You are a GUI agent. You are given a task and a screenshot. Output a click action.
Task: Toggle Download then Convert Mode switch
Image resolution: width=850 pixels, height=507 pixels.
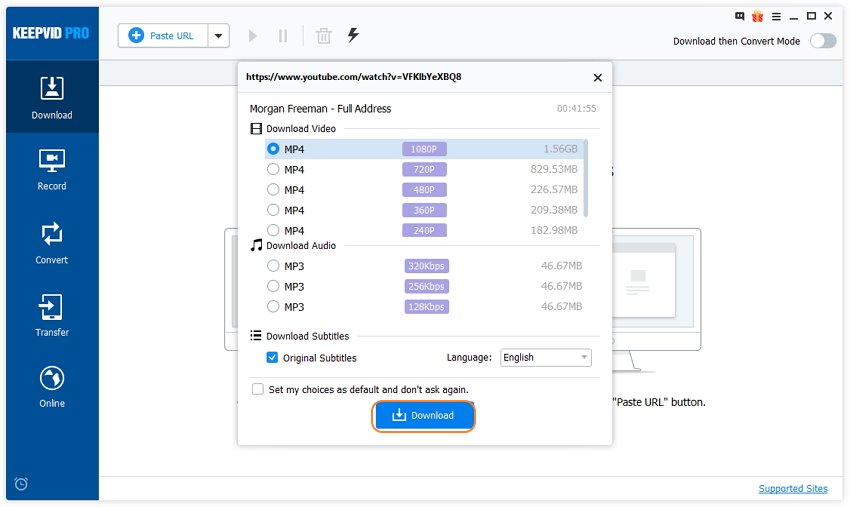click(822, 41)
